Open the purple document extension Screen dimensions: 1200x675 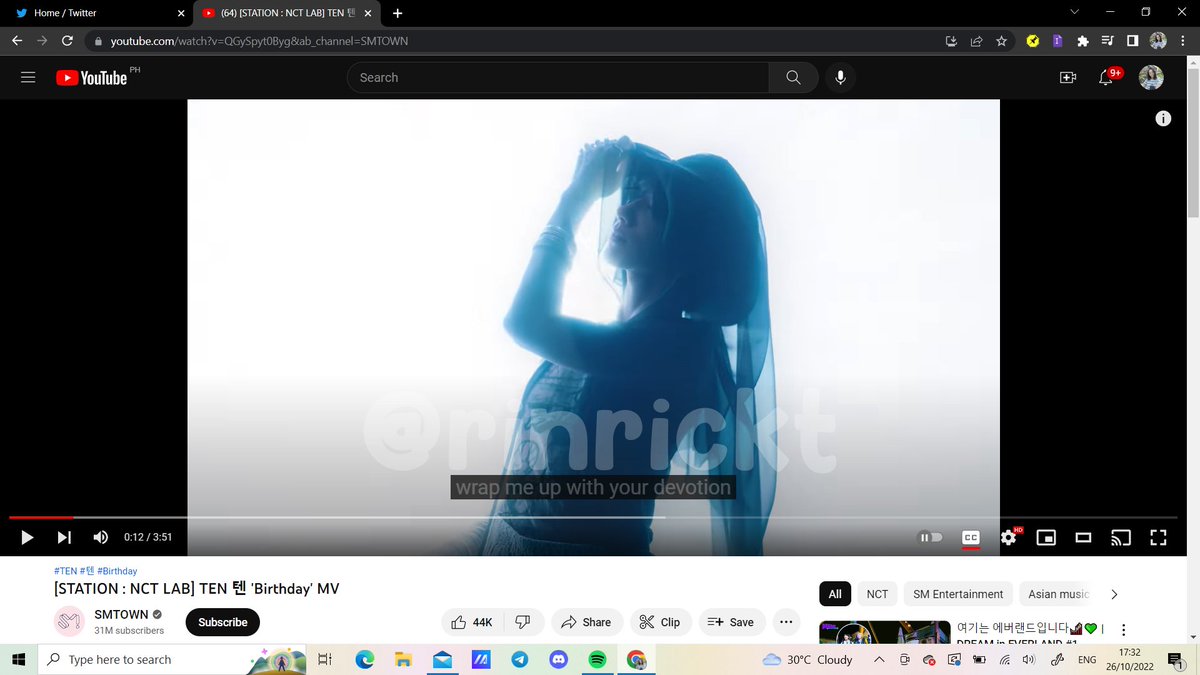click(1057, 41)
